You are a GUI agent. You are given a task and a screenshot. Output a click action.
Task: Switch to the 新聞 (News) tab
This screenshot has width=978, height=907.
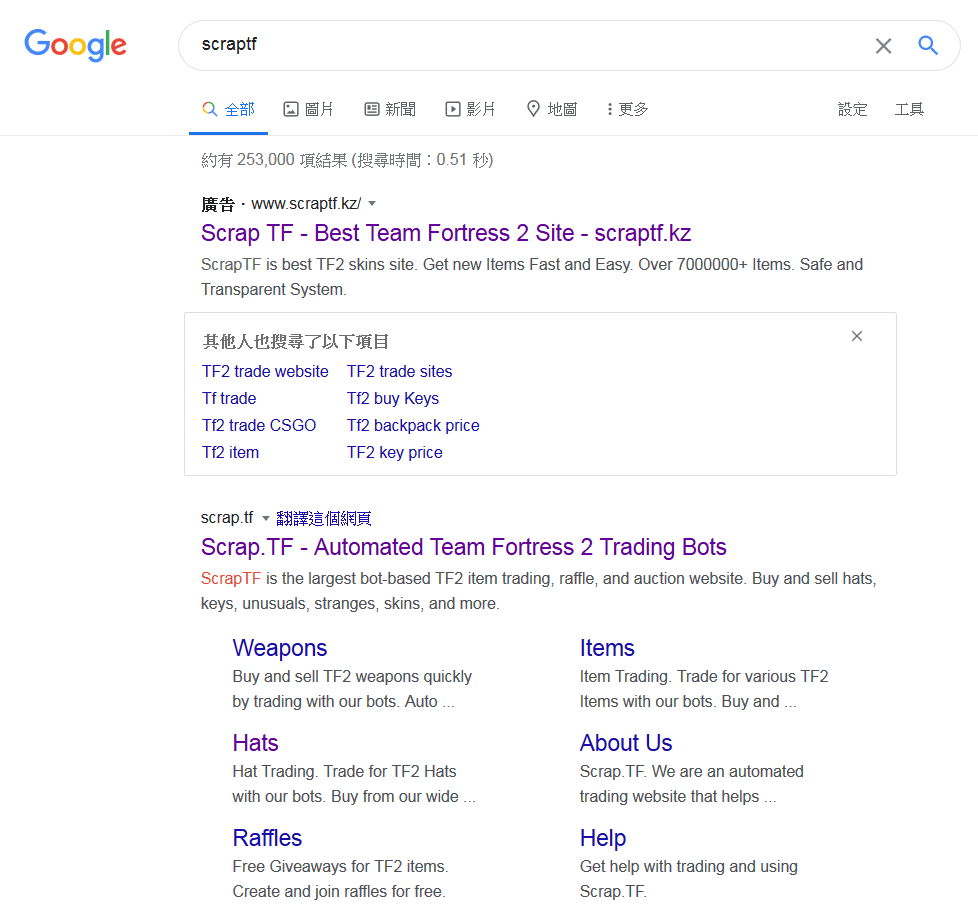390,109
